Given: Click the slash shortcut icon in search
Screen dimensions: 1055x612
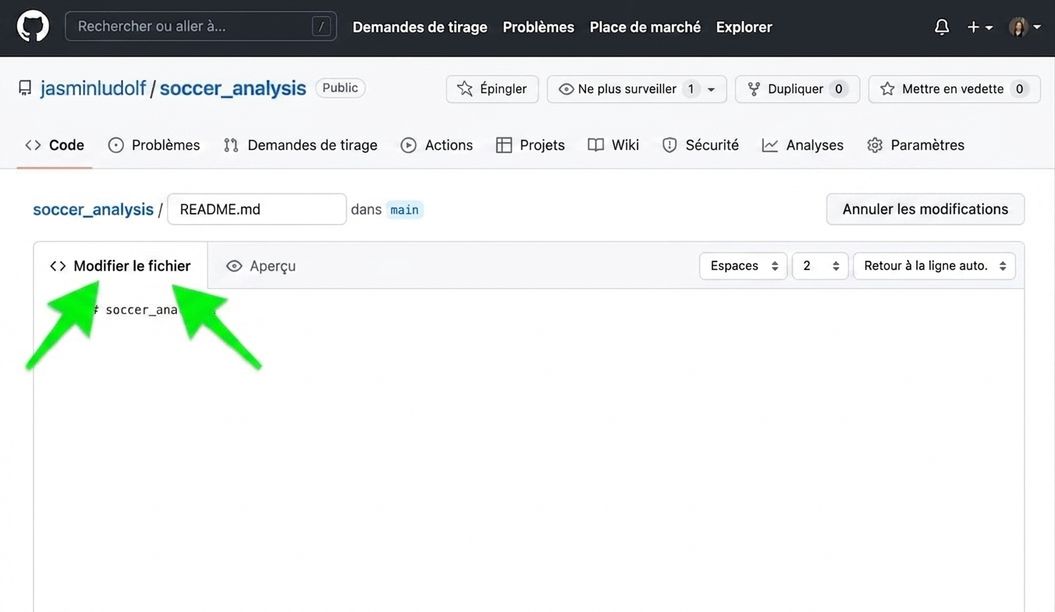Looking at the screenshot, I should point(321,27).
